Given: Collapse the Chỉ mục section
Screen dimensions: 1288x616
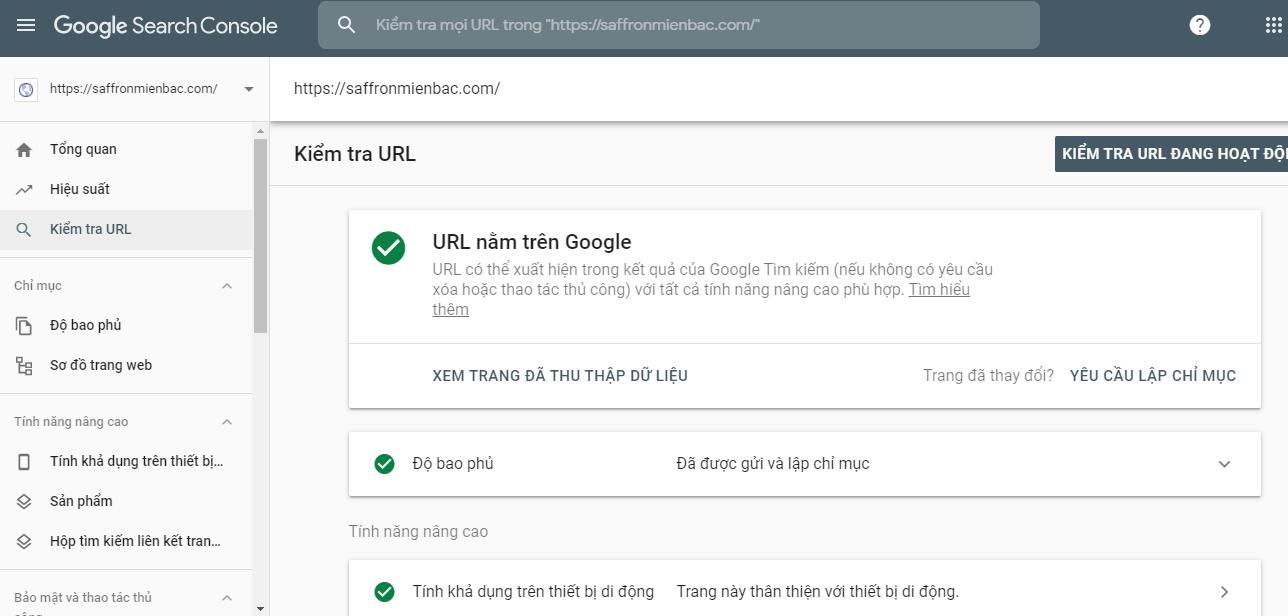Looking at the screenshot, I should [227, 286].
